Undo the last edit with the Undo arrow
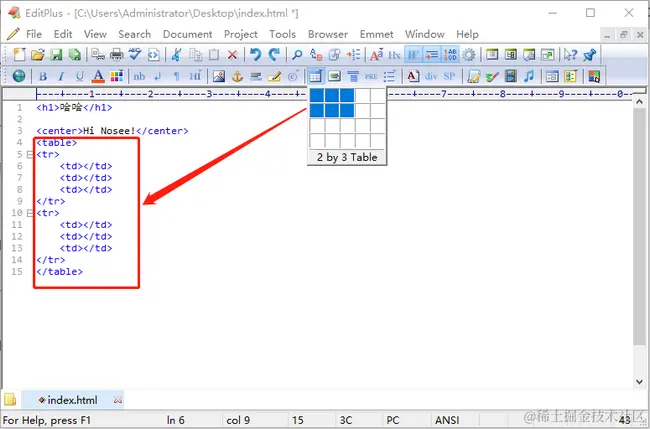This screenshot has height=429, width=650. [256, 54]
